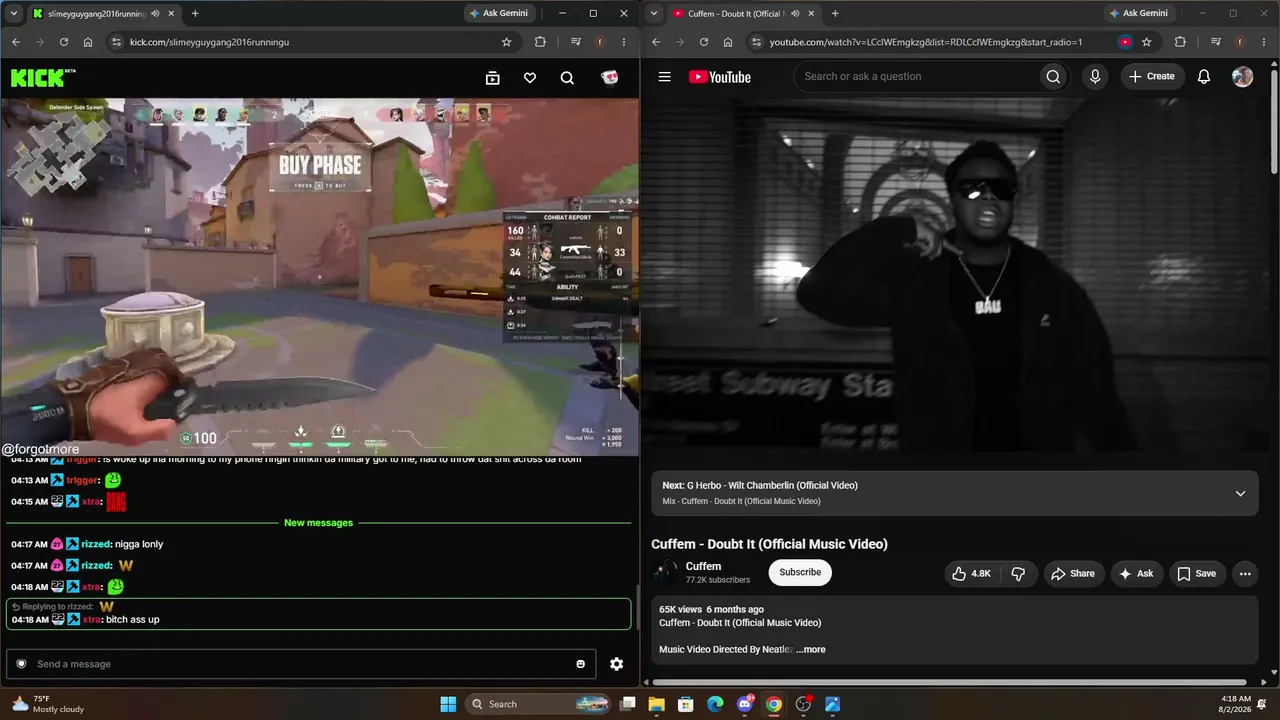
Task: Click Ask Gemini in the YouTube window
Action: click(x=1138, y=13)
